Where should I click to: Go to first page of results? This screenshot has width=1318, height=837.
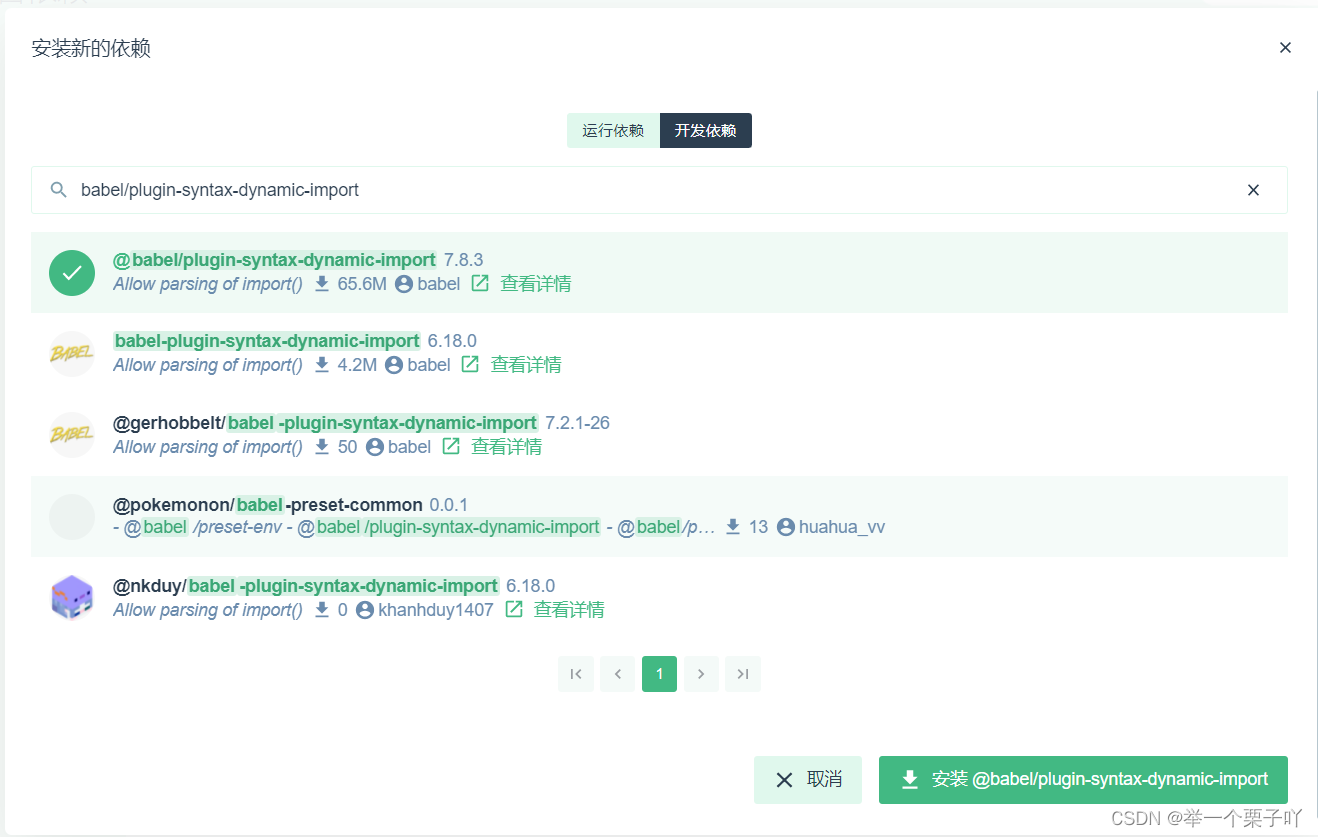click(x=576, y=674)
